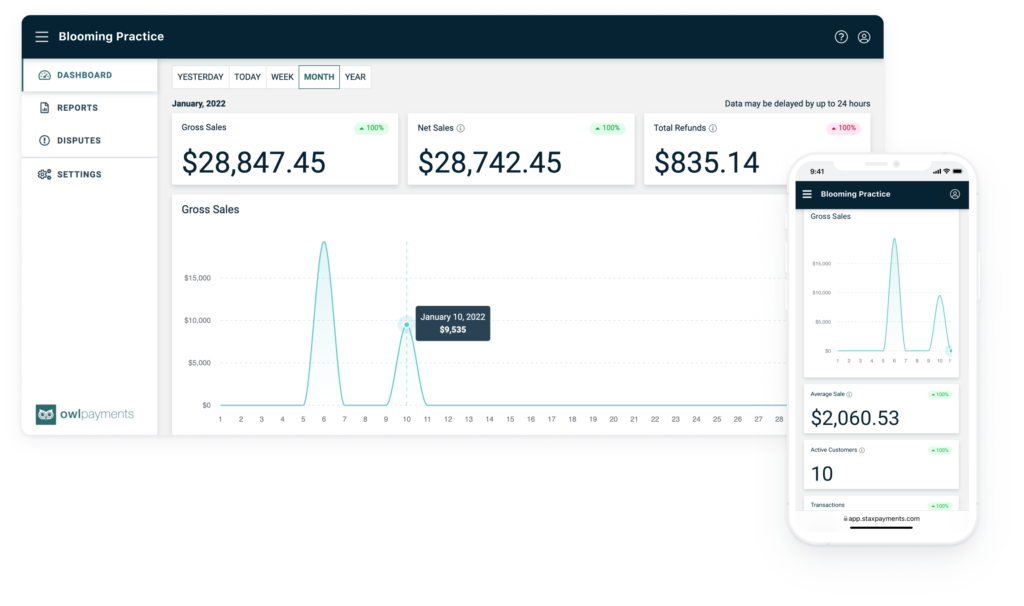Tap the Active Customers value 10 on phone
1024x606 pixels.
[x=822, y=473]
